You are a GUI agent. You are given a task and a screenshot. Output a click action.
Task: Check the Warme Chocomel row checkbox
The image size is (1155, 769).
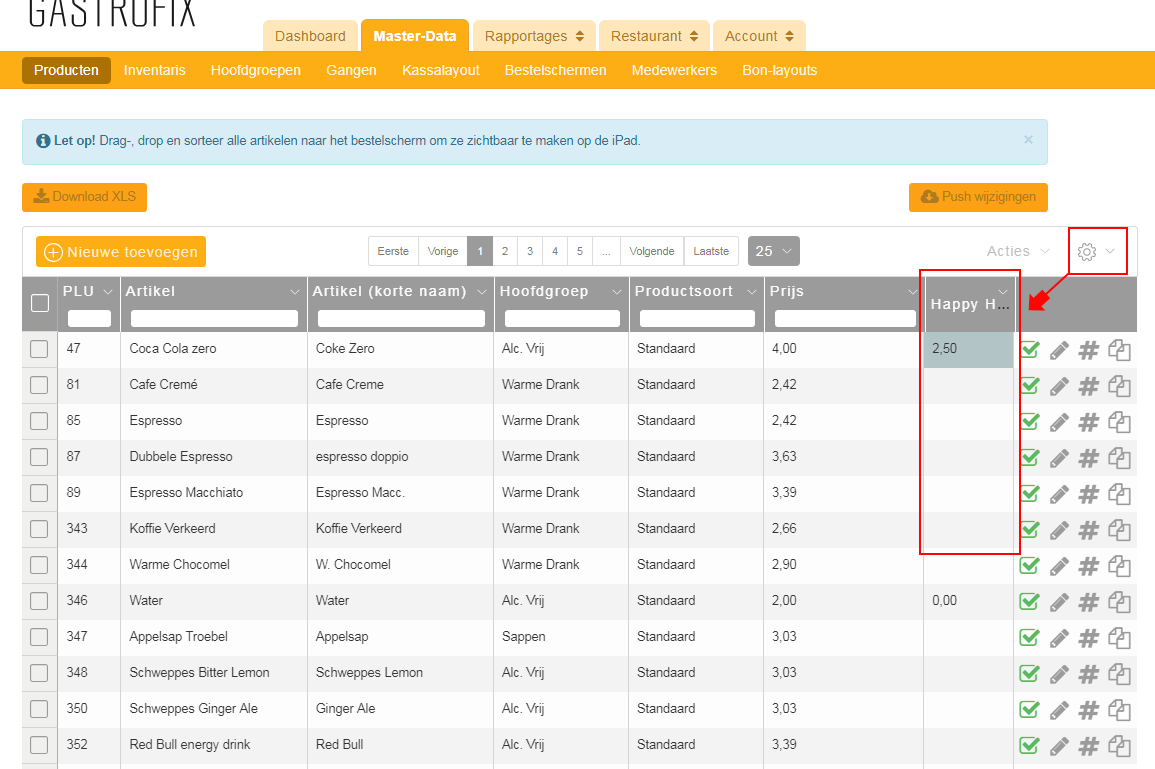pyautogui.click(x=39, y=565)
